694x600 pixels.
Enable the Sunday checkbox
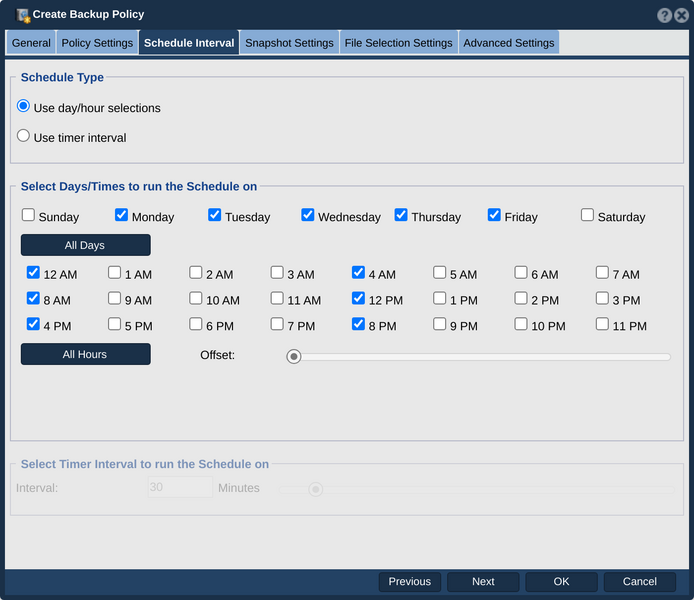click(x=28, y=215)
